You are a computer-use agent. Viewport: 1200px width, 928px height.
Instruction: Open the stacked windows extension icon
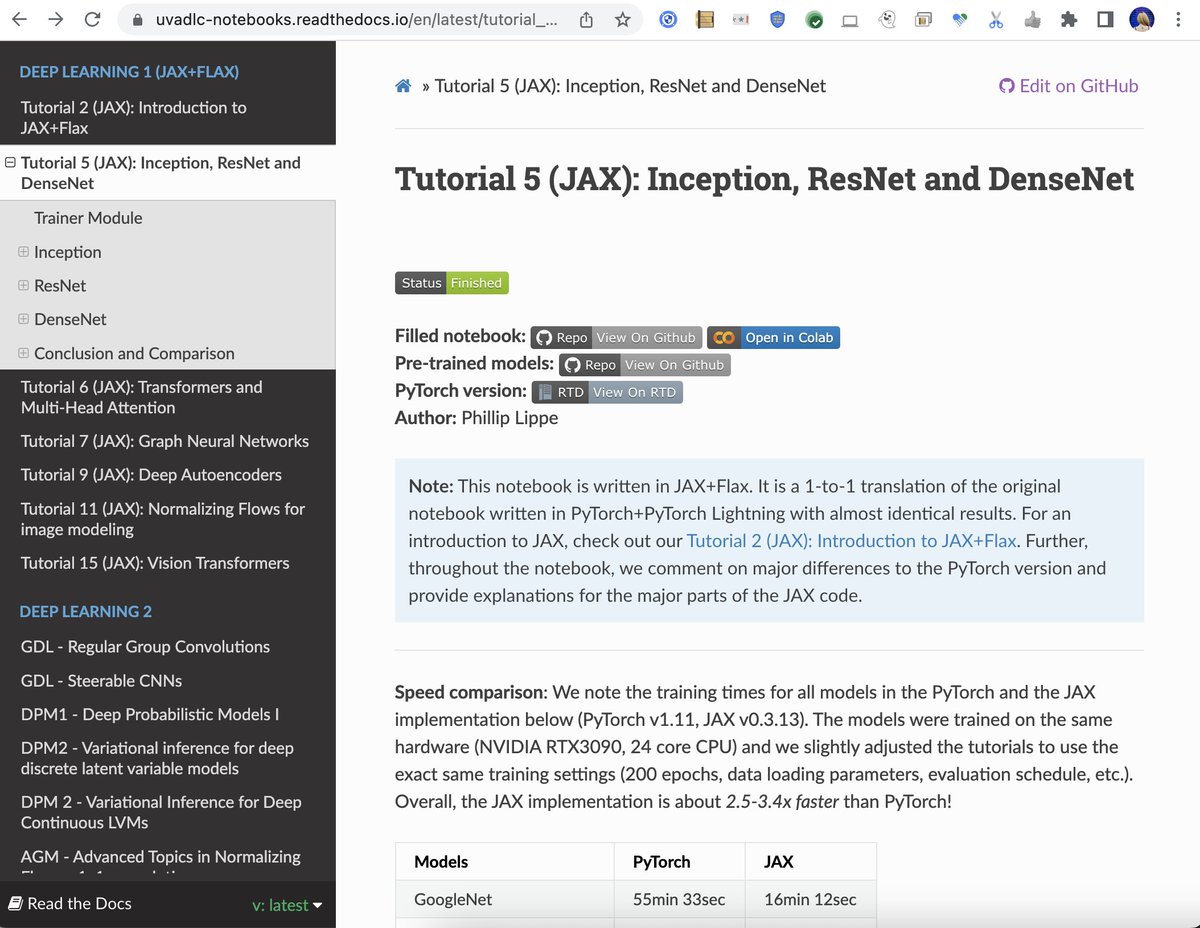(923, 19)
